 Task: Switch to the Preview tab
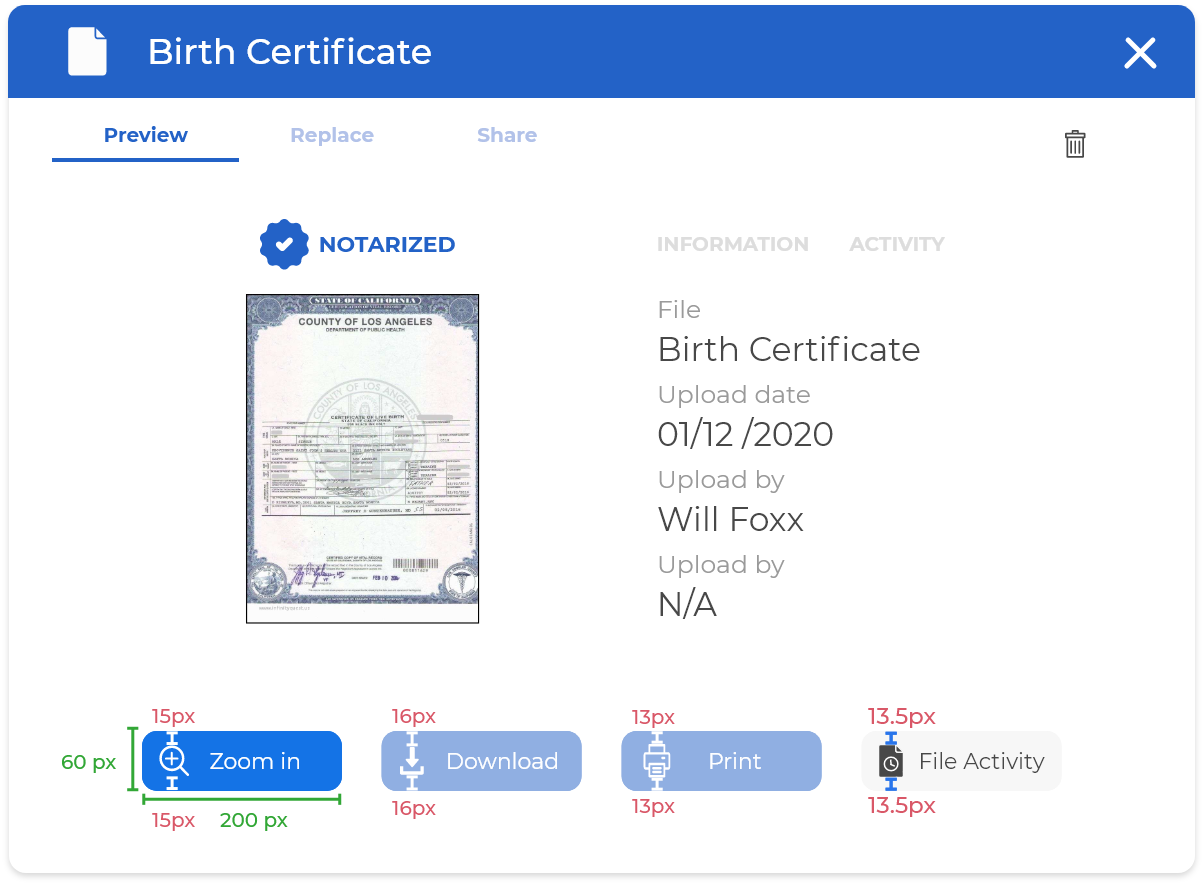pos(146,136)
